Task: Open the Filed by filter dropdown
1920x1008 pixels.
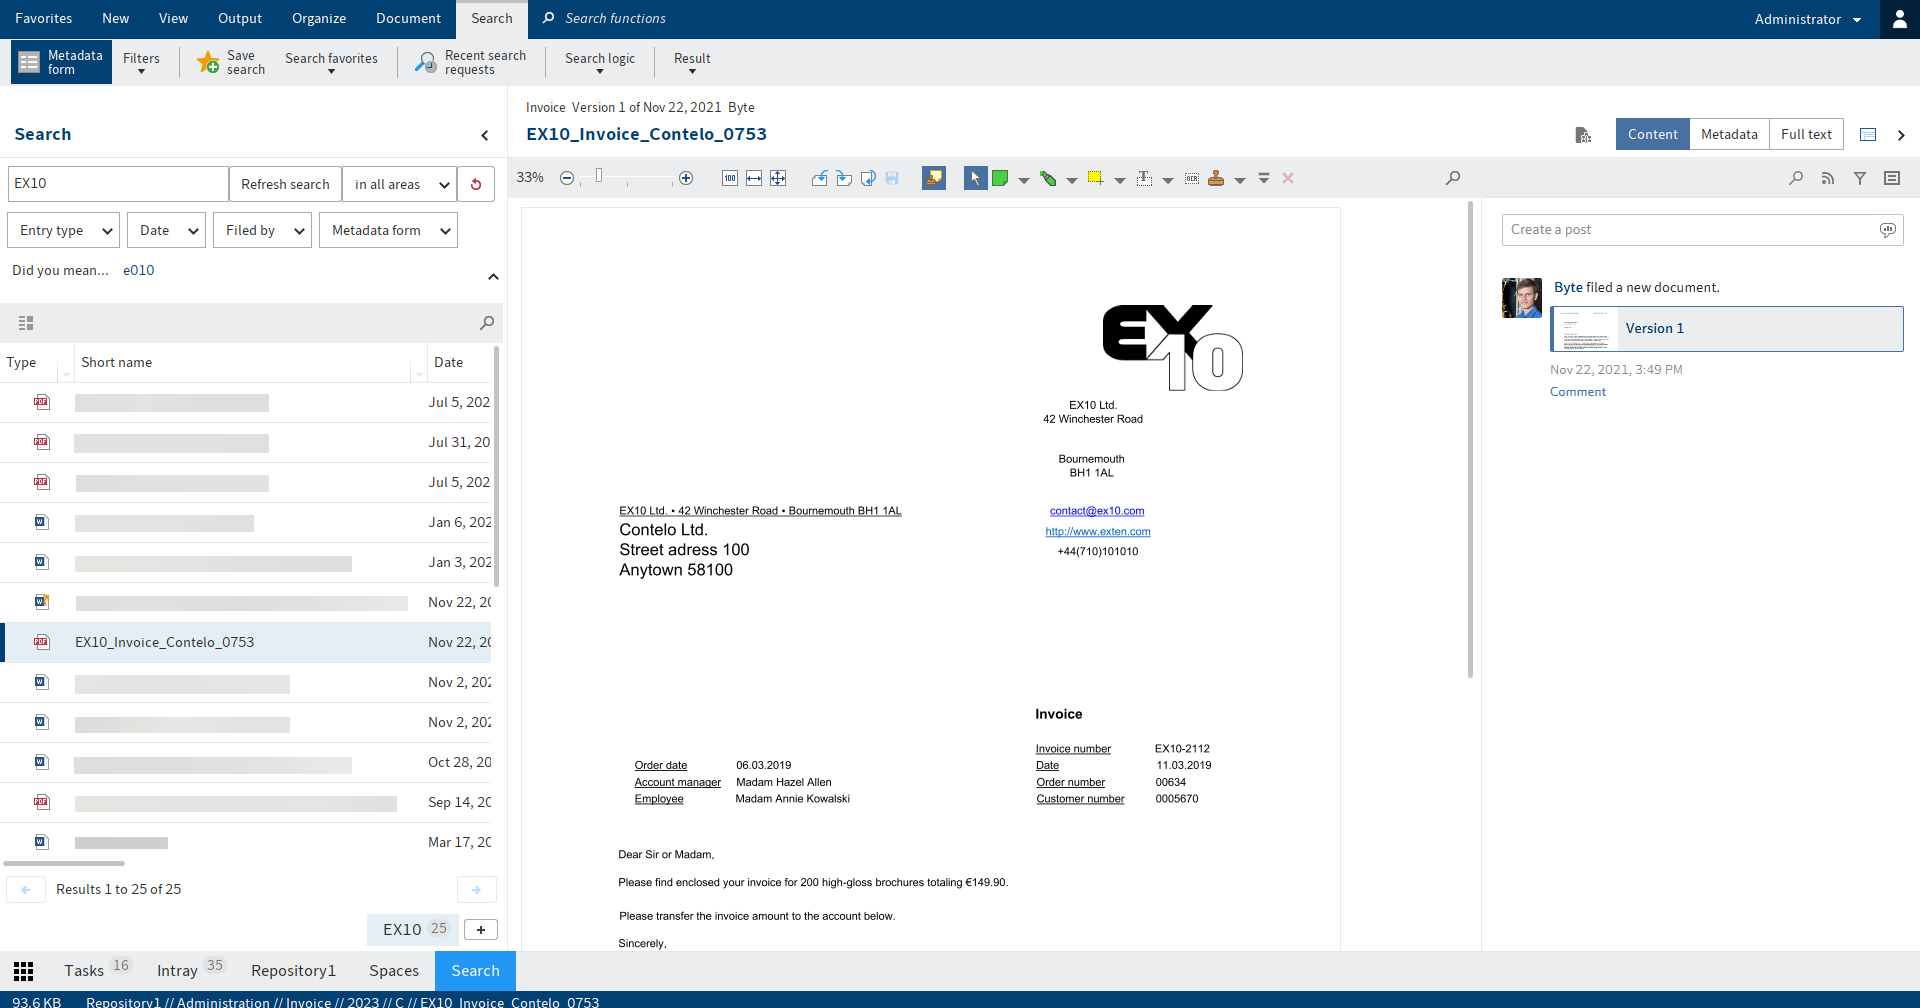Action: [x=262, y=230]
